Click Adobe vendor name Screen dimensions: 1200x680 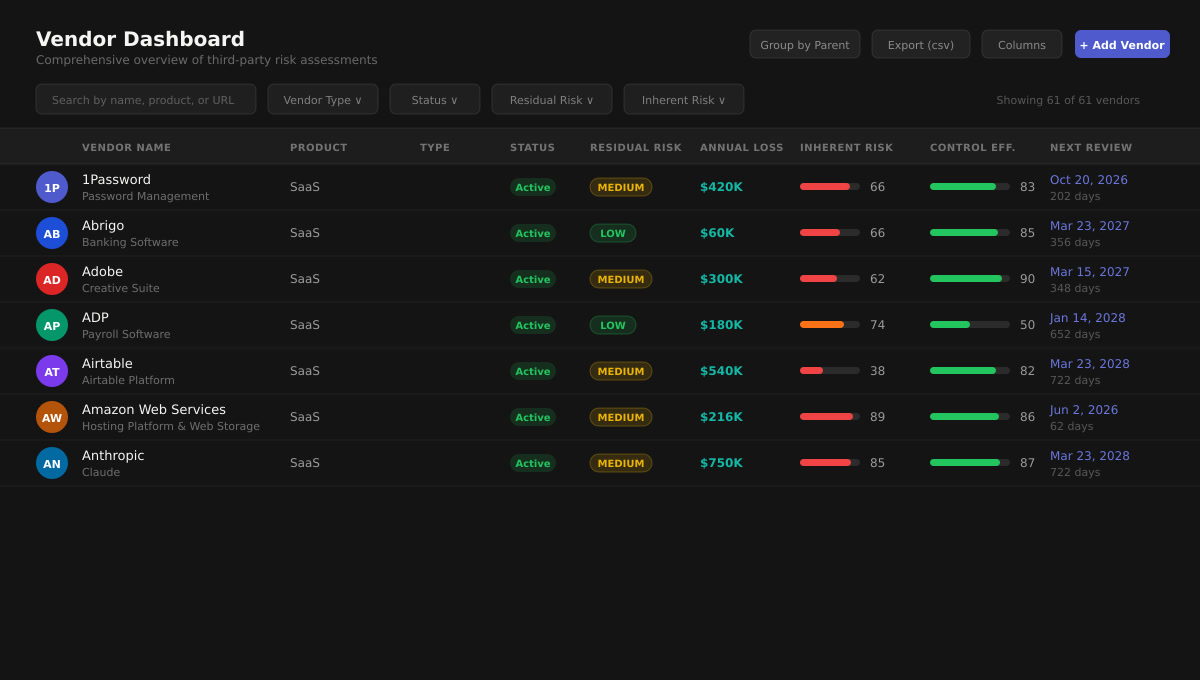coord(102,271)
